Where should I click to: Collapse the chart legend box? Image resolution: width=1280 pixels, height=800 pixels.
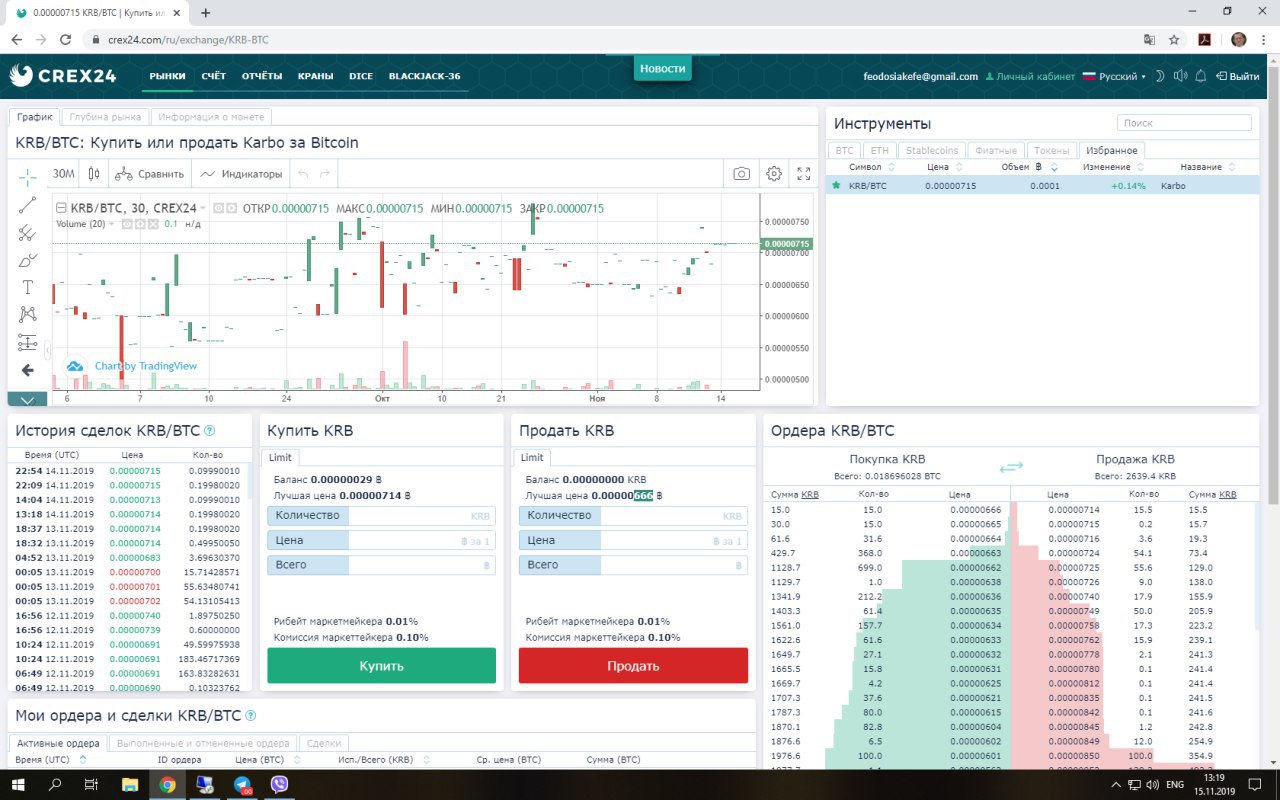tap(60, 208)
